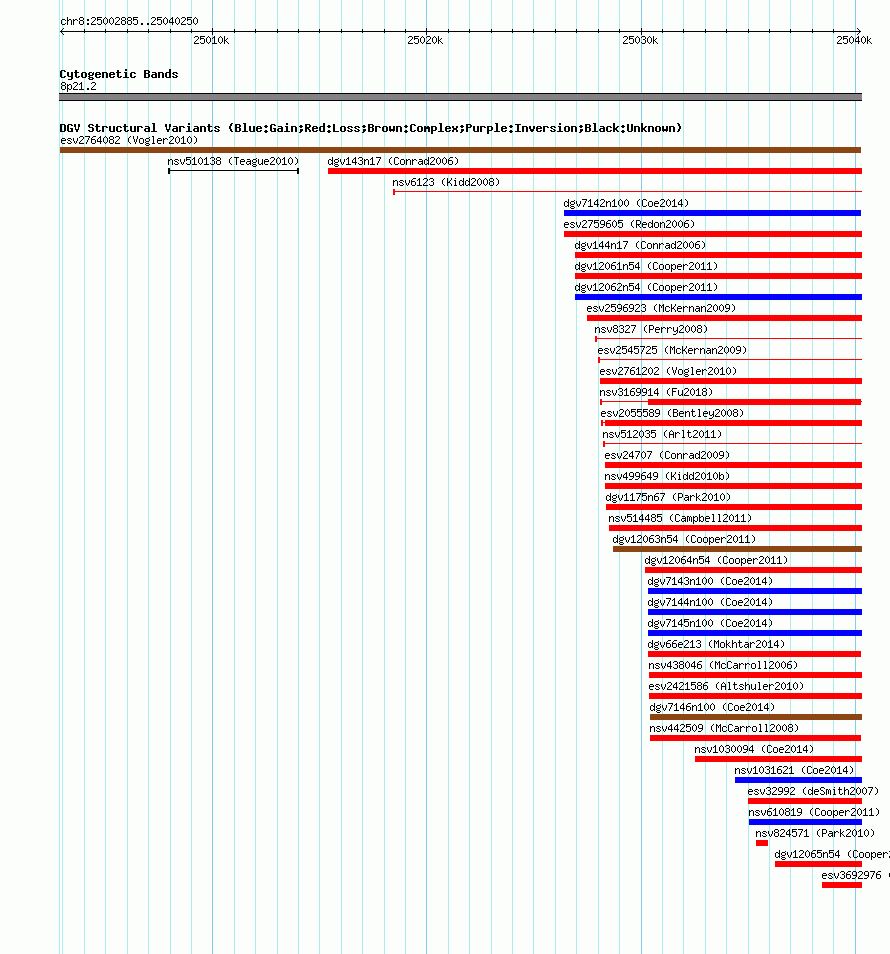
Task: Click the DGV Structural Variants track title
Action: 371,128
